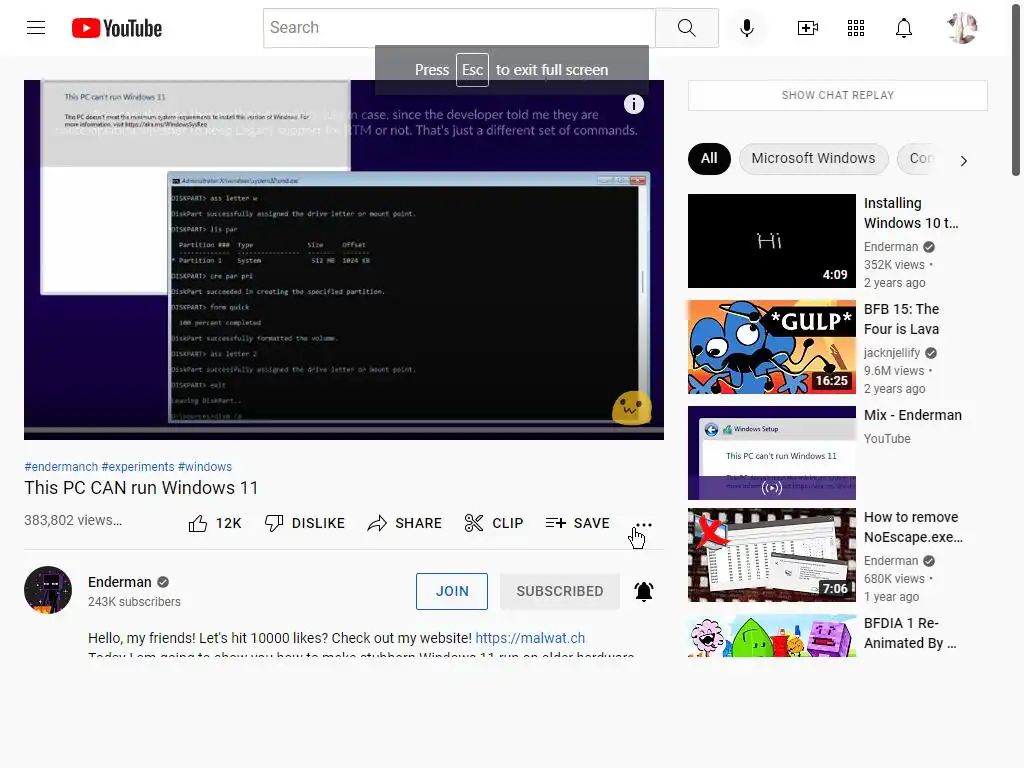Viewport: 1024px width, 768px height.
Task: Click the JOIN membership button
Action: coord(452,591)
